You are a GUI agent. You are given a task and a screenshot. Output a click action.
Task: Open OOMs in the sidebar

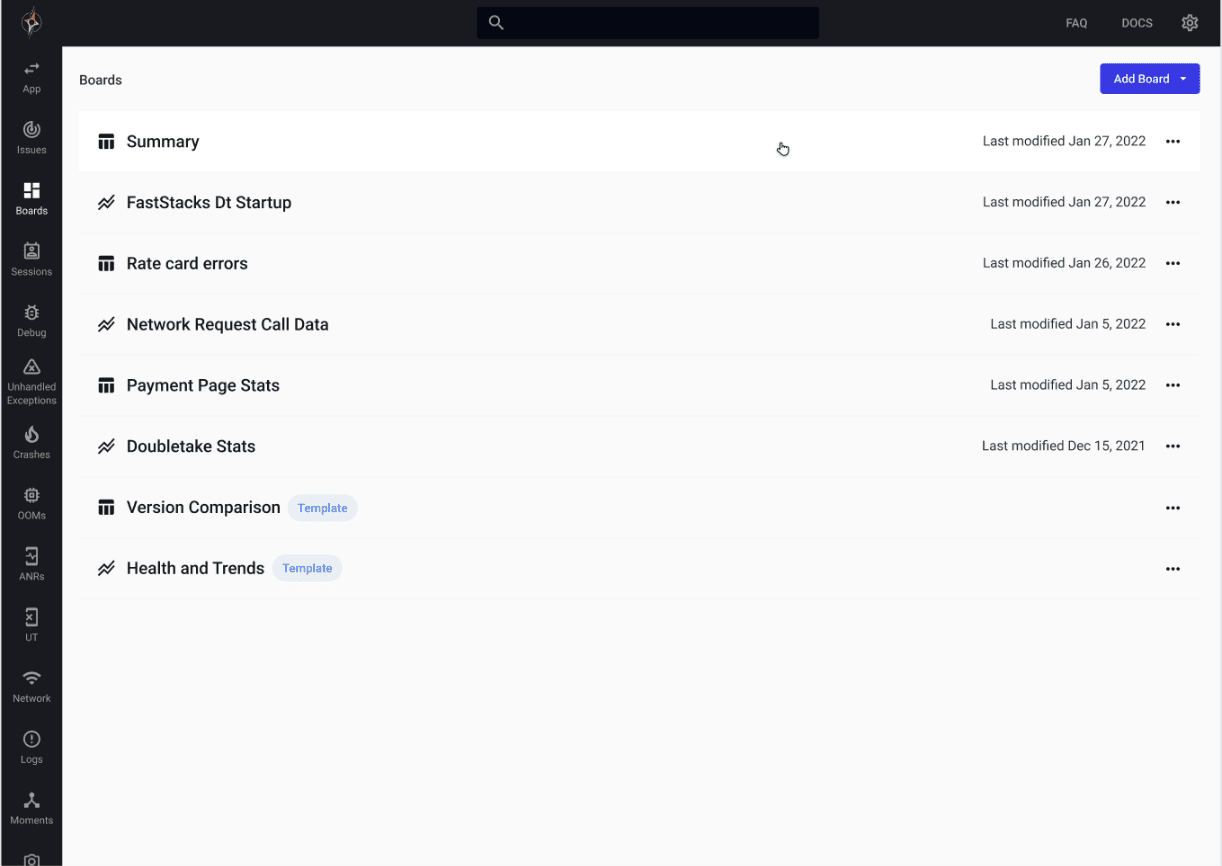32,504
